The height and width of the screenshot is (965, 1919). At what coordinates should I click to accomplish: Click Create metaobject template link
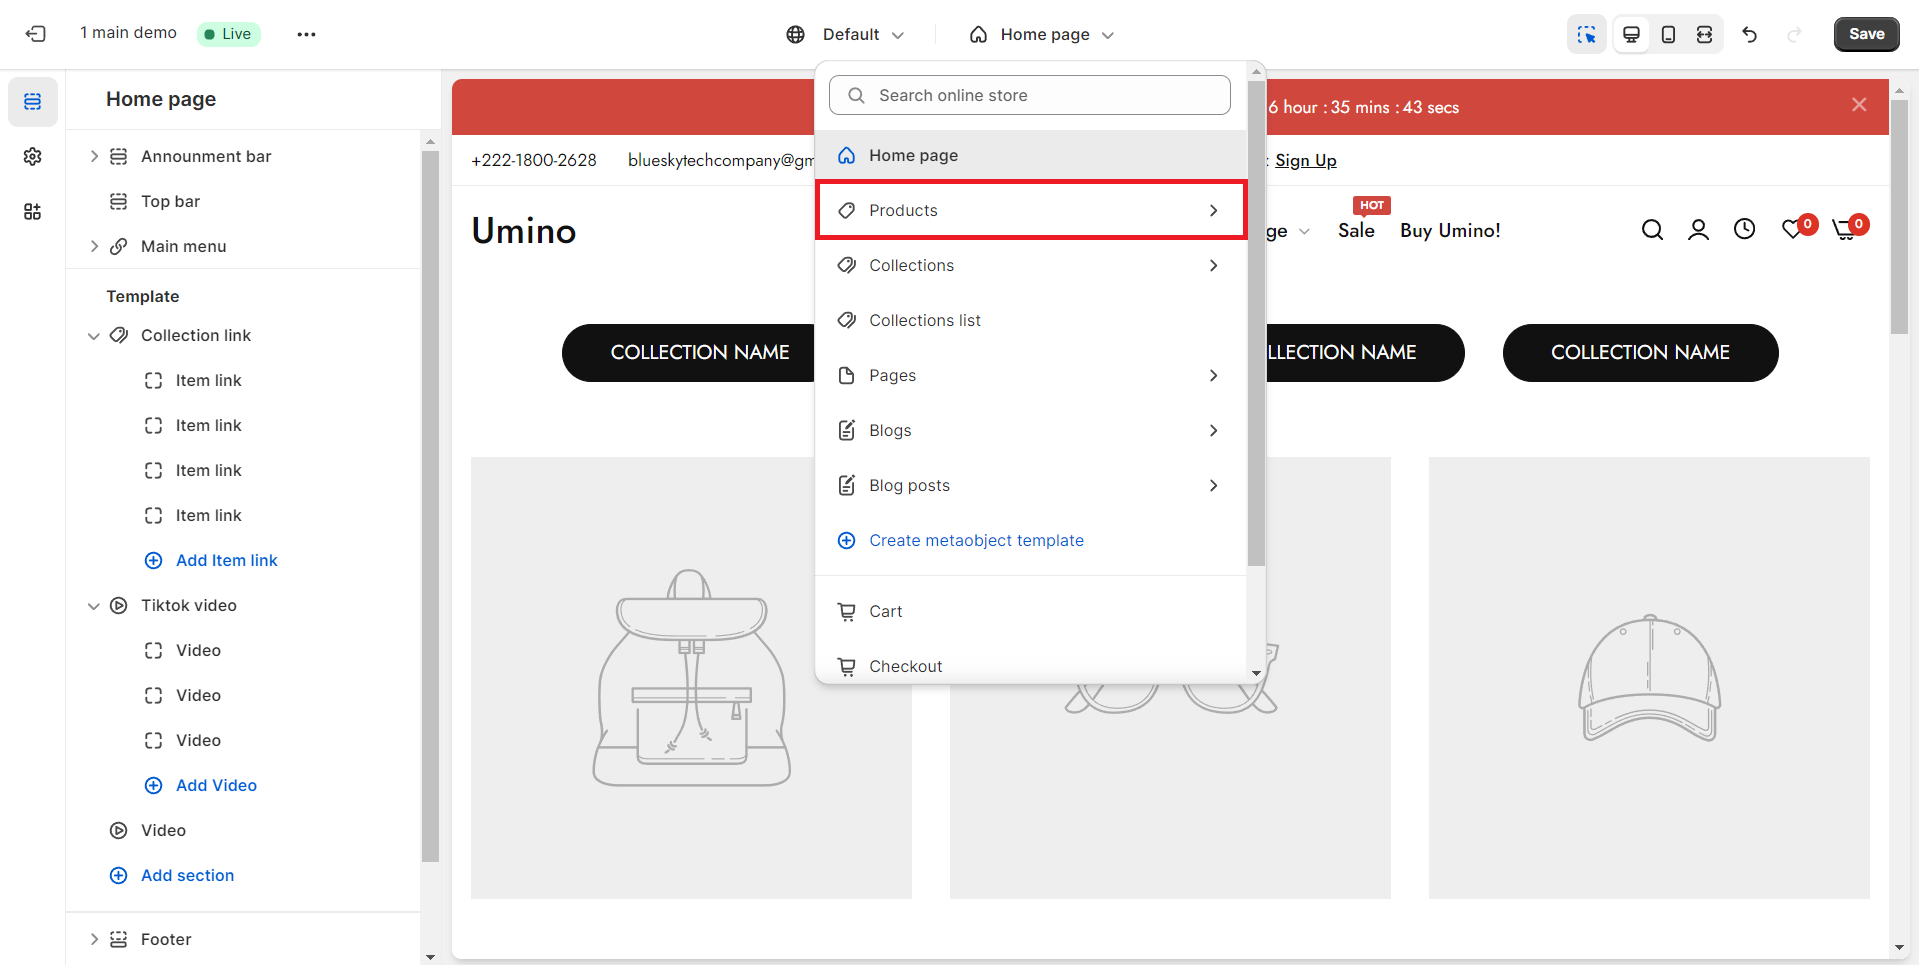[976, 540]
